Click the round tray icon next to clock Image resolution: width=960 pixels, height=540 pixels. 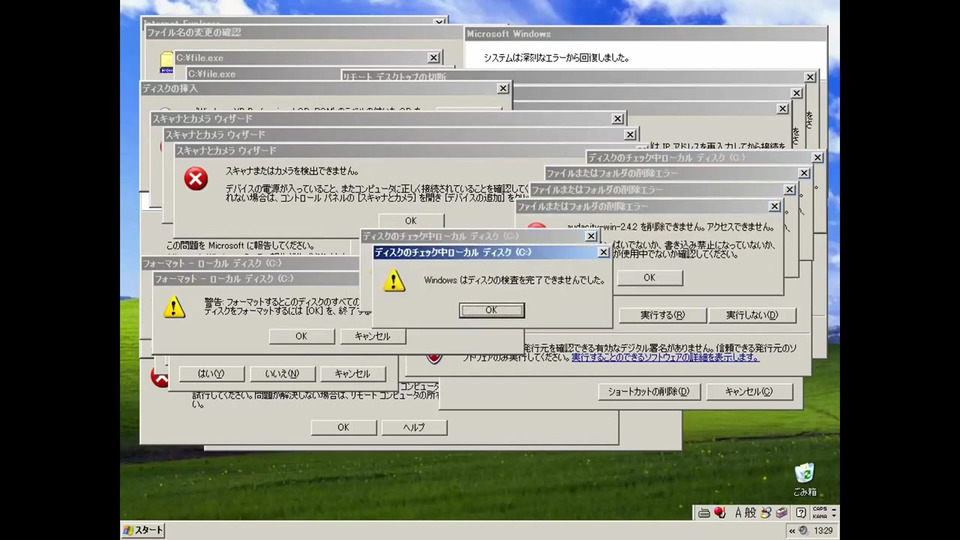[803, 530]
